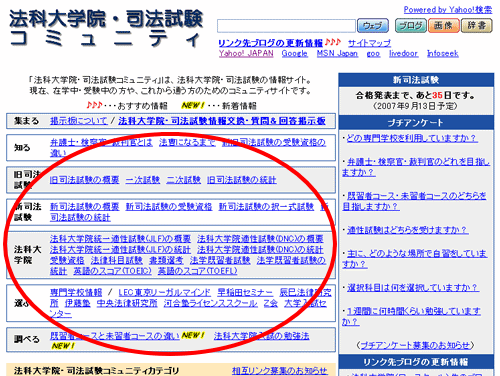500x376 pixels.
Task: Open 英語のスコア(TOEFL) link
Action: click(x=197, y=271)
